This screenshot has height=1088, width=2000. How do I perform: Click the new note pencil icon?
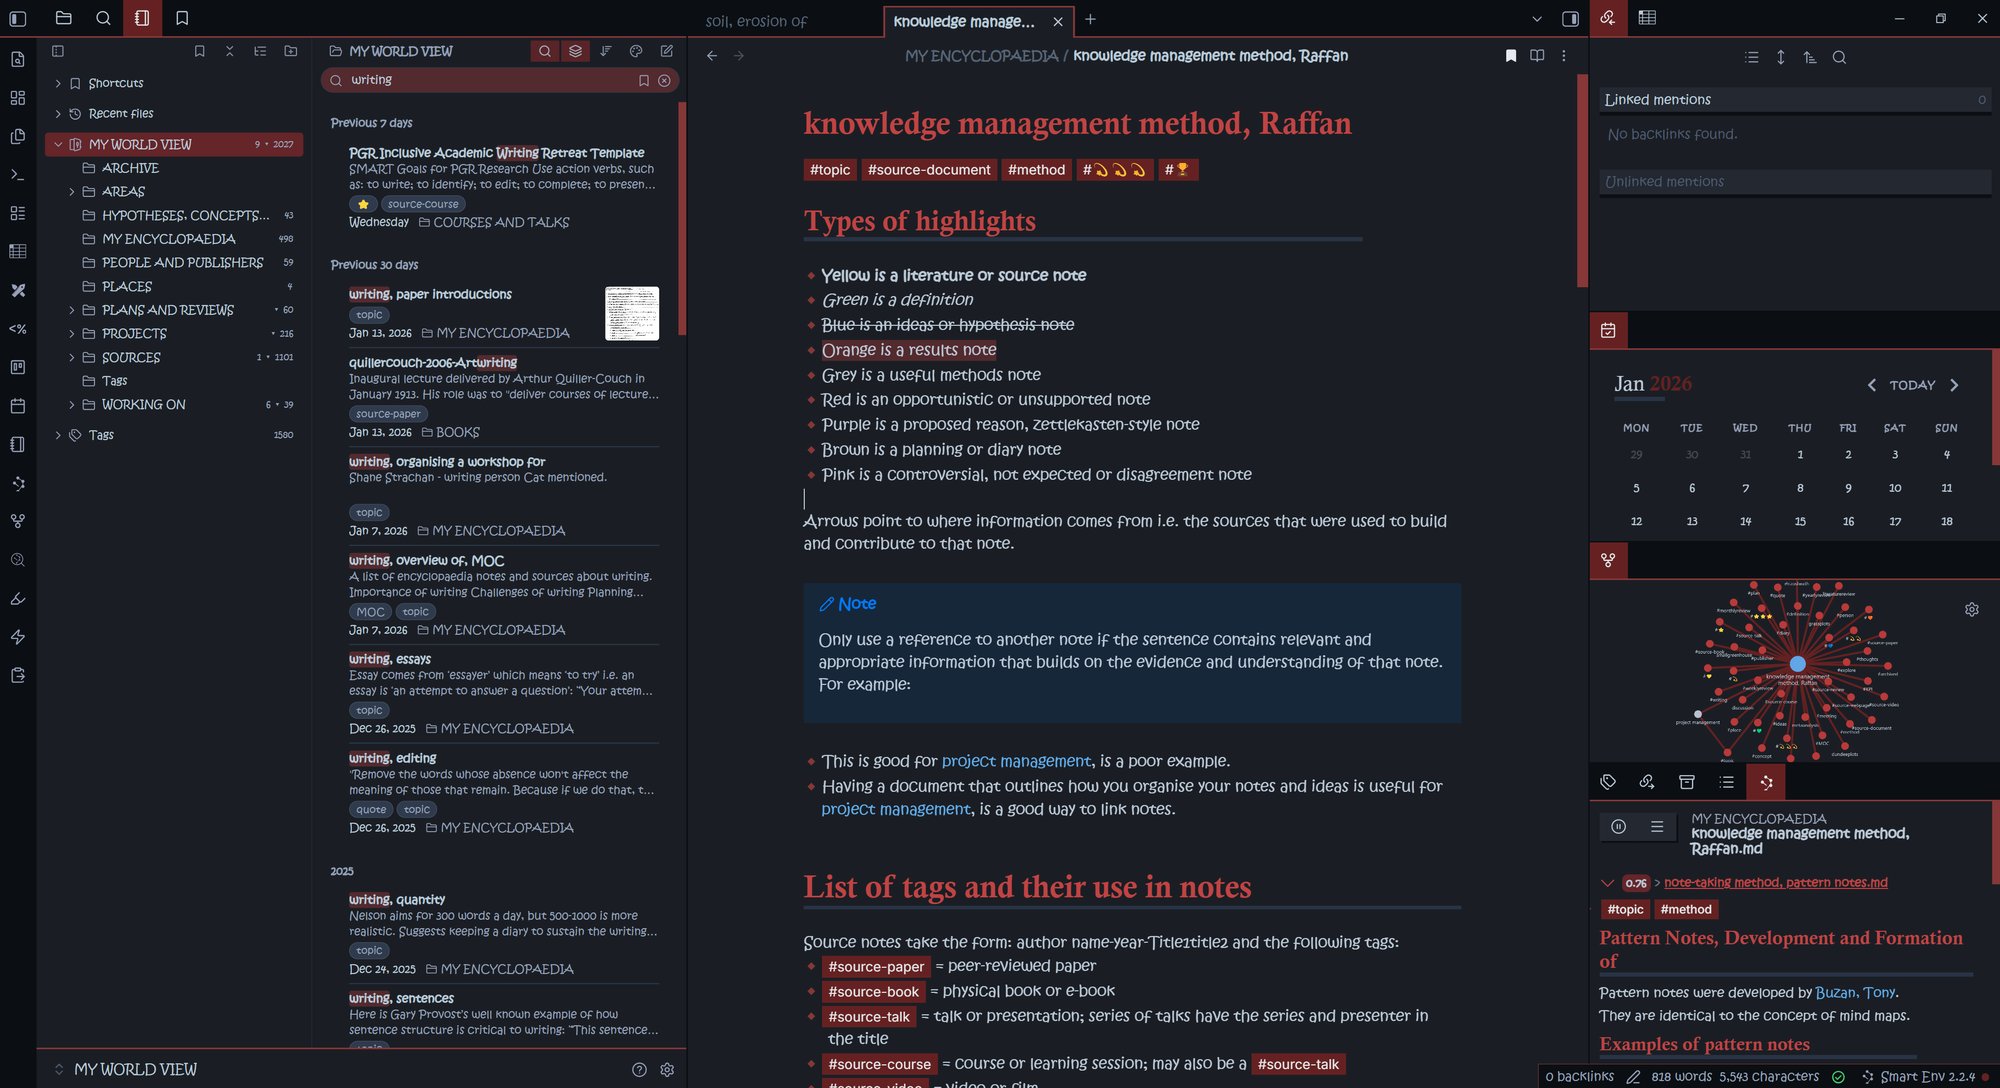(x=667, y=51)
